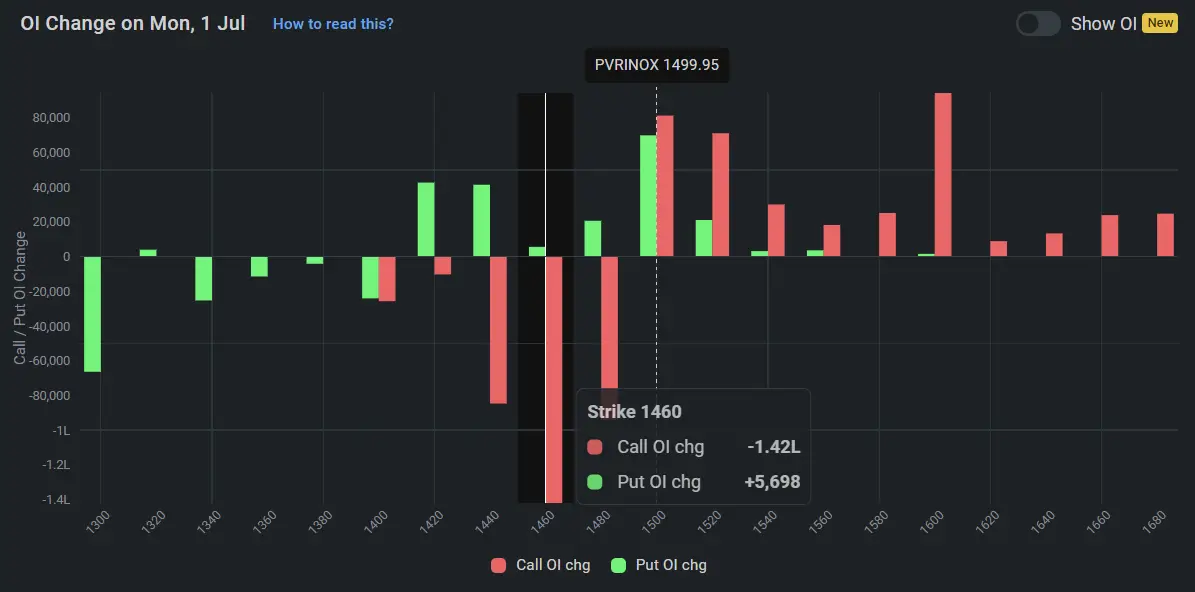The height and width of the screenshot is (592, 1195).
Task: Select the red call bar at strike 1660
Action: (x=1109, y=236)
